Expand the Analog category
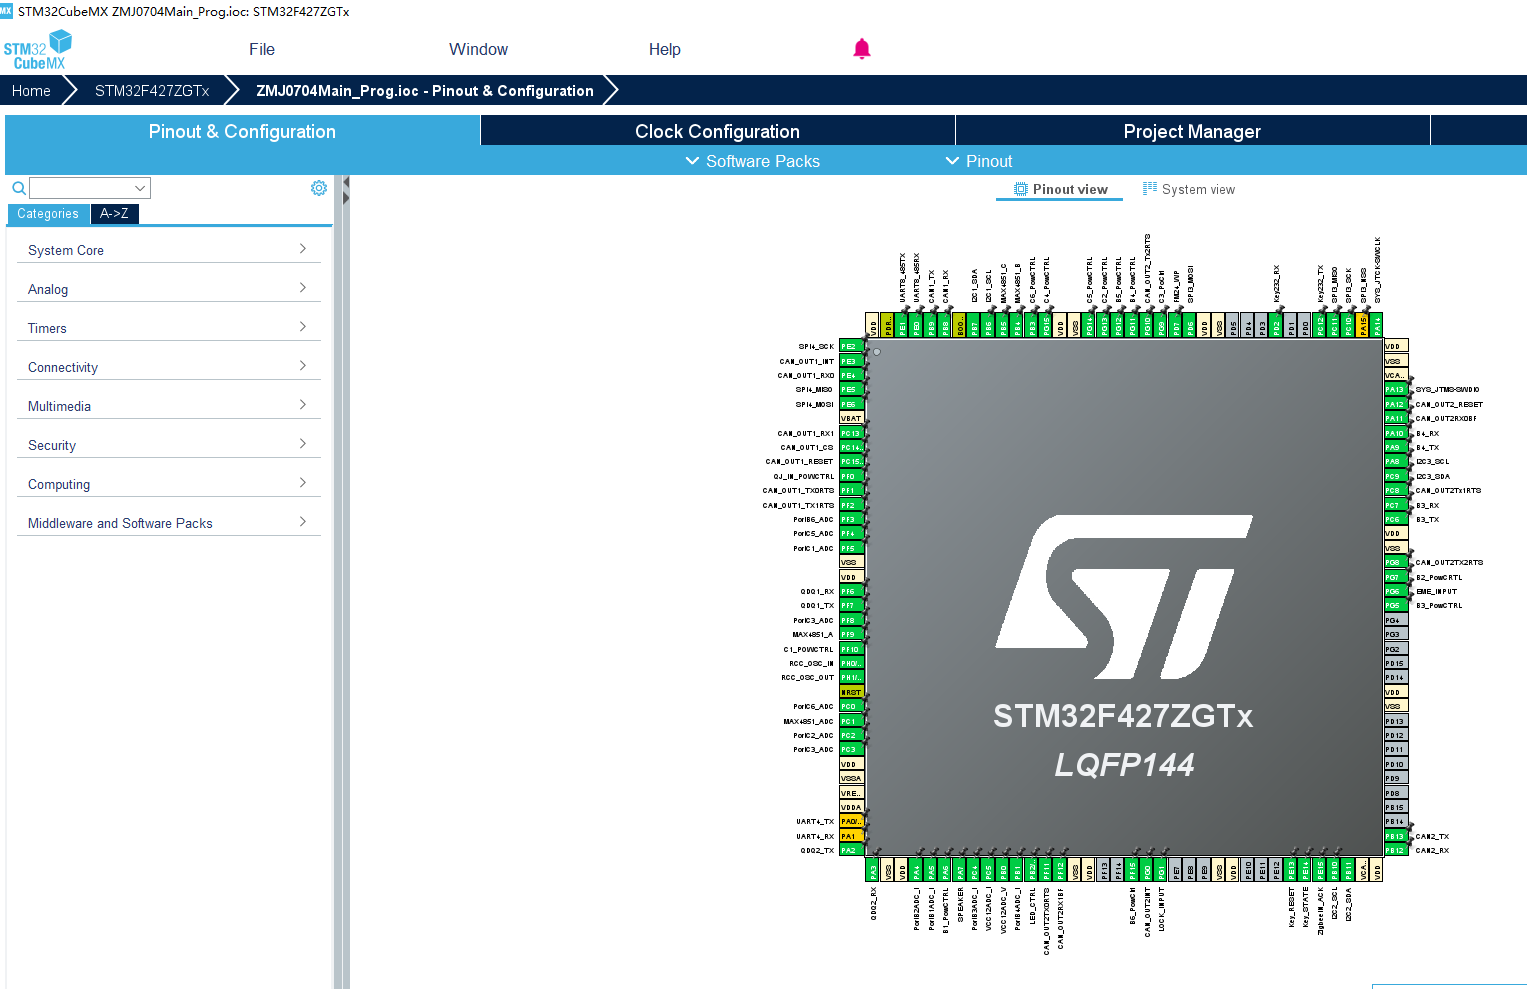Image resolution: width=1527 pixels, height=989 pixels. point(168,289)
